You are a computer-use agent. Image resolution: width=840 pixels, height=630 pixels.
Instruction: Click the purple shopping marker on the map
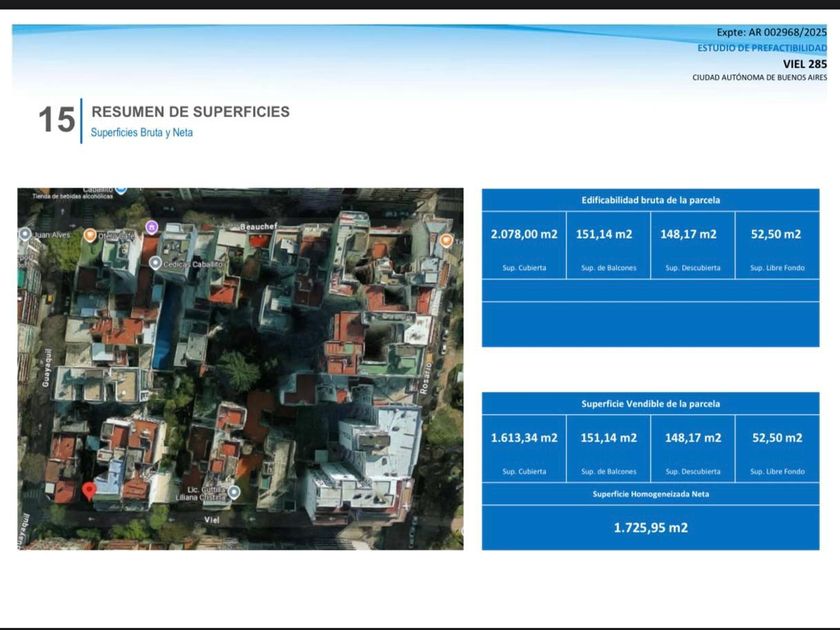152,227
